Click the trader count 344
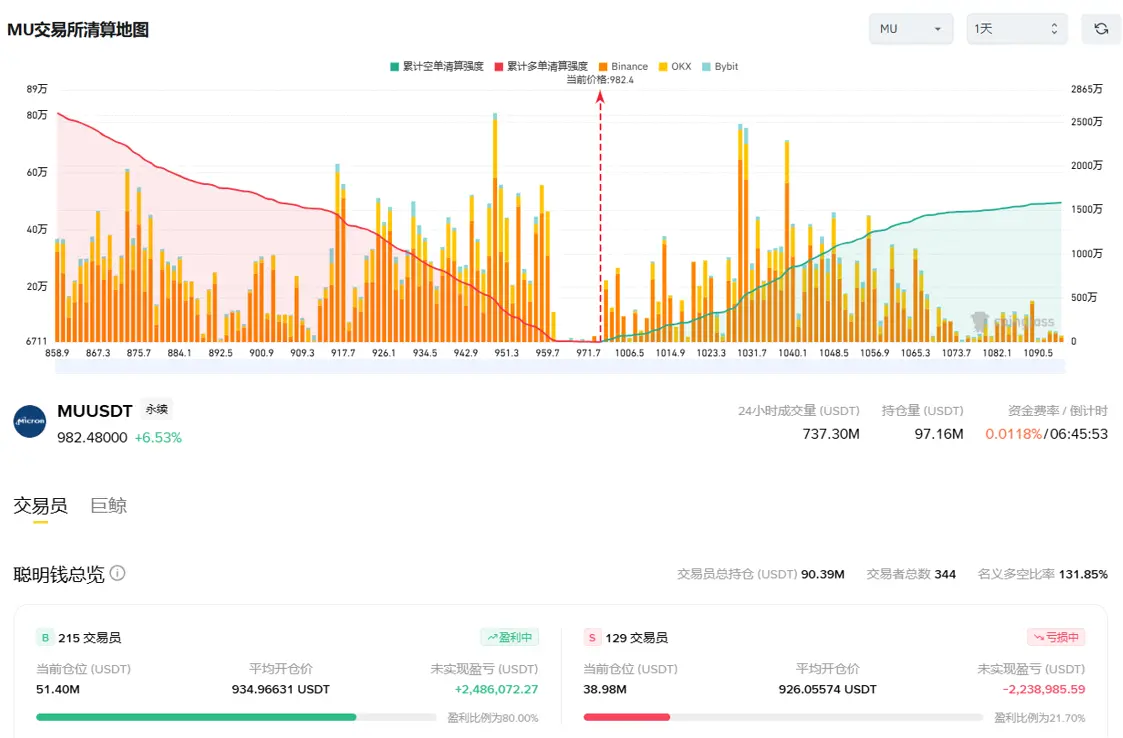 click(x=945, y=575)
